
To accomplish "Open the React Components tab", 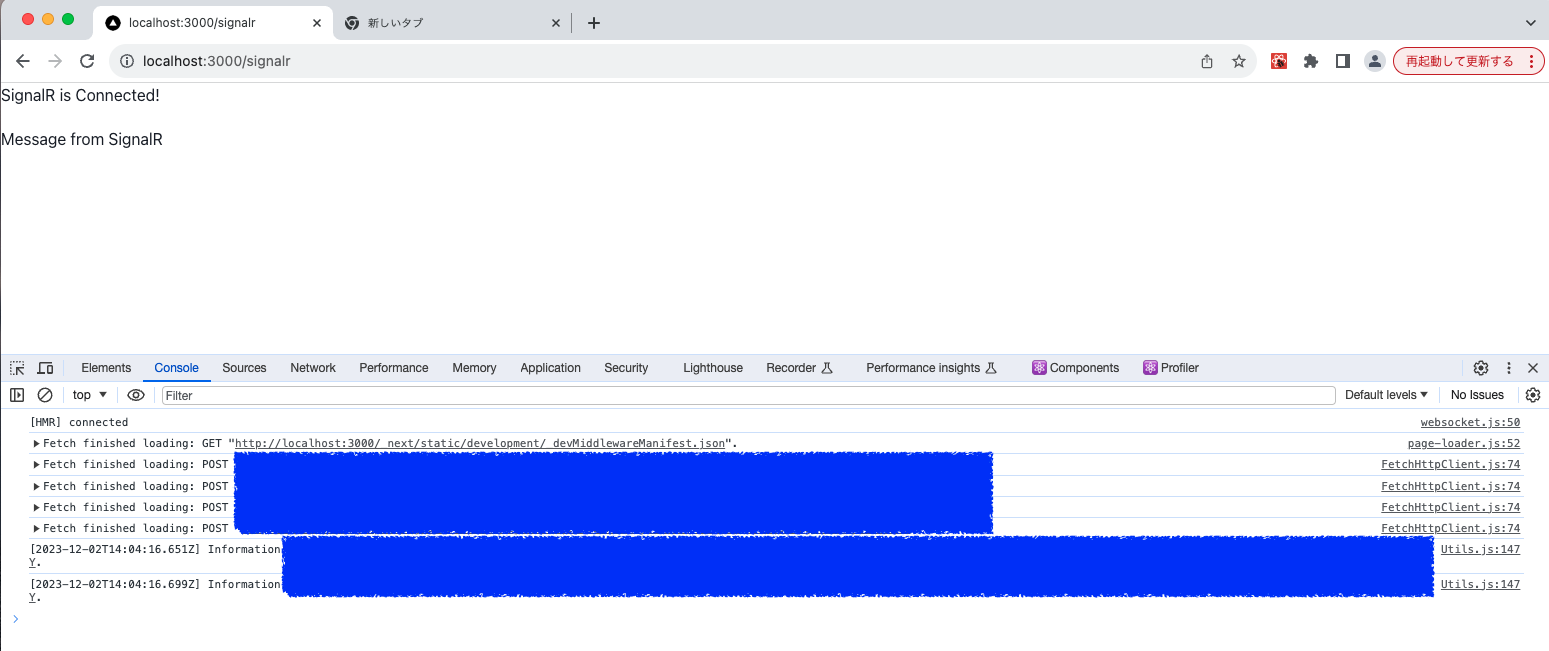I will [x=1076, y=368].
